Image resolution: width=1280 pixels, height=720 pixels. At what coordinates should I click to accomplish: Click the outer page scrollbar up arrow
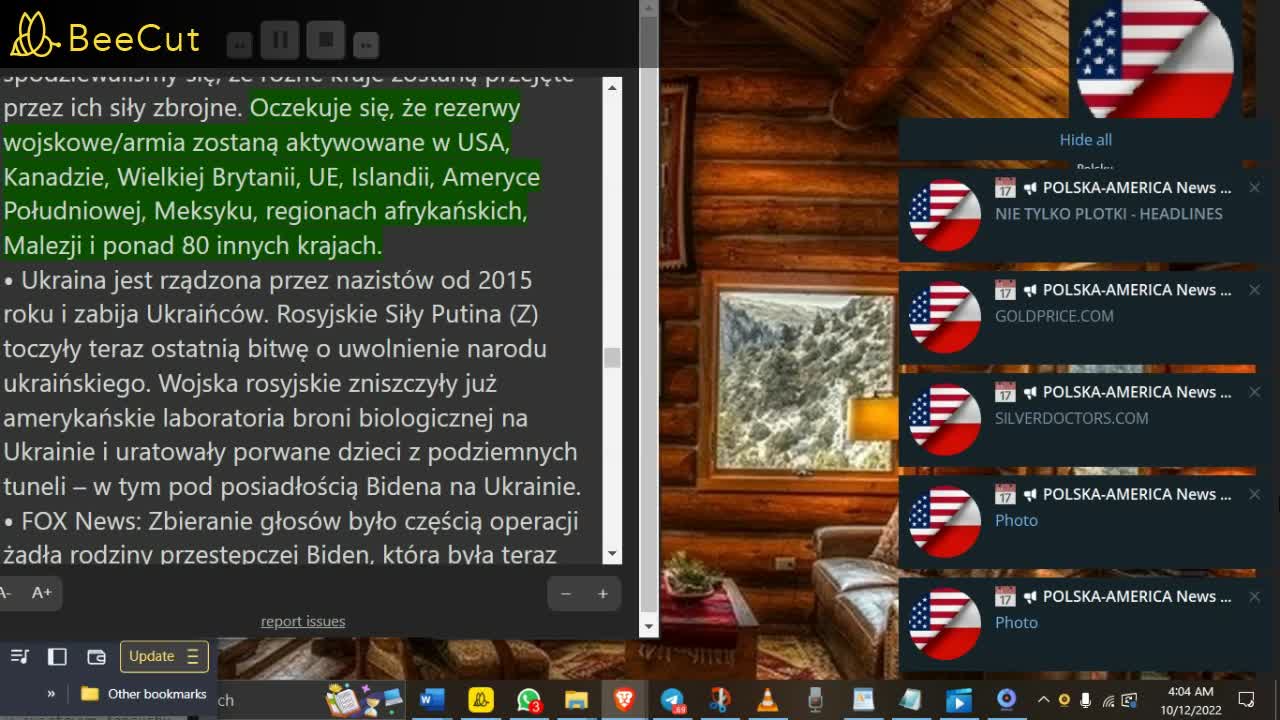(x=648, y=8)
